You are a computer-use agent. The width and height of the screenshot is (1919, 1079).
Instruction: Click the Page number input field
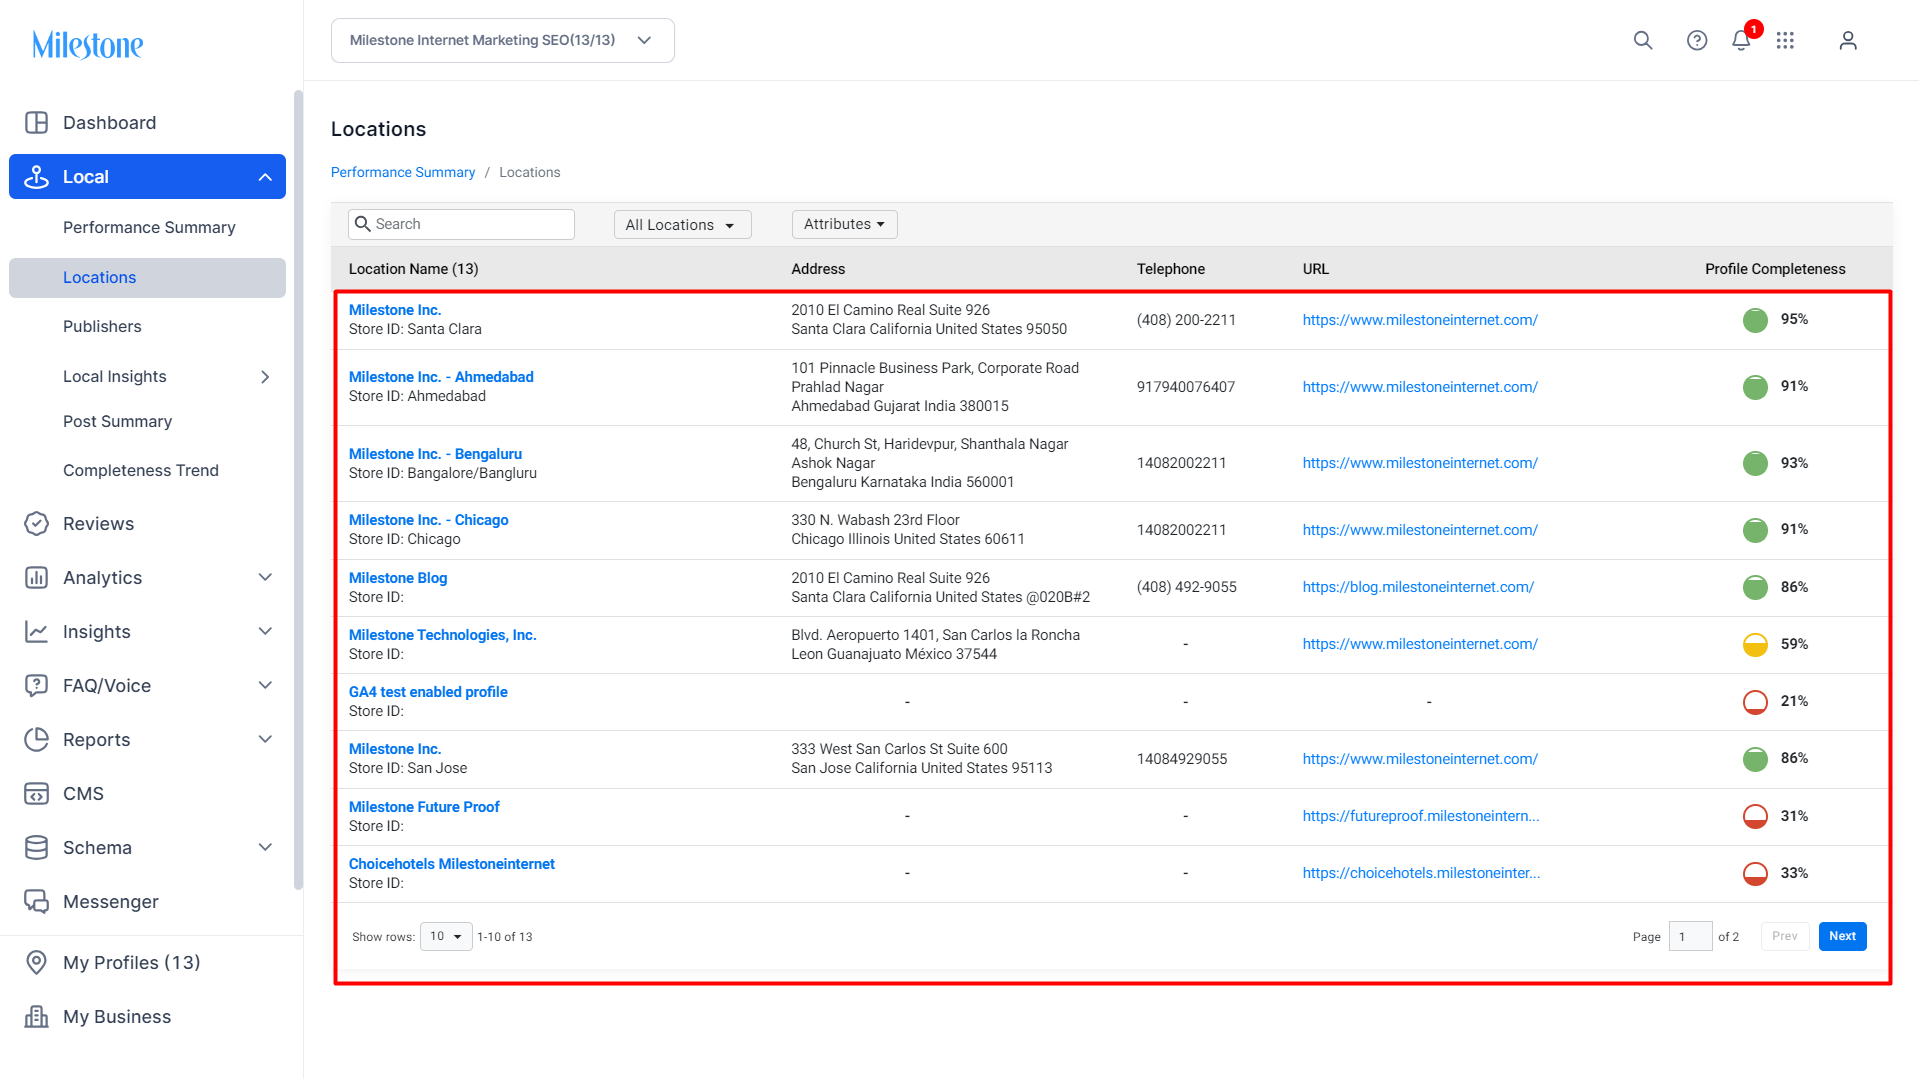pos(1690,937)
